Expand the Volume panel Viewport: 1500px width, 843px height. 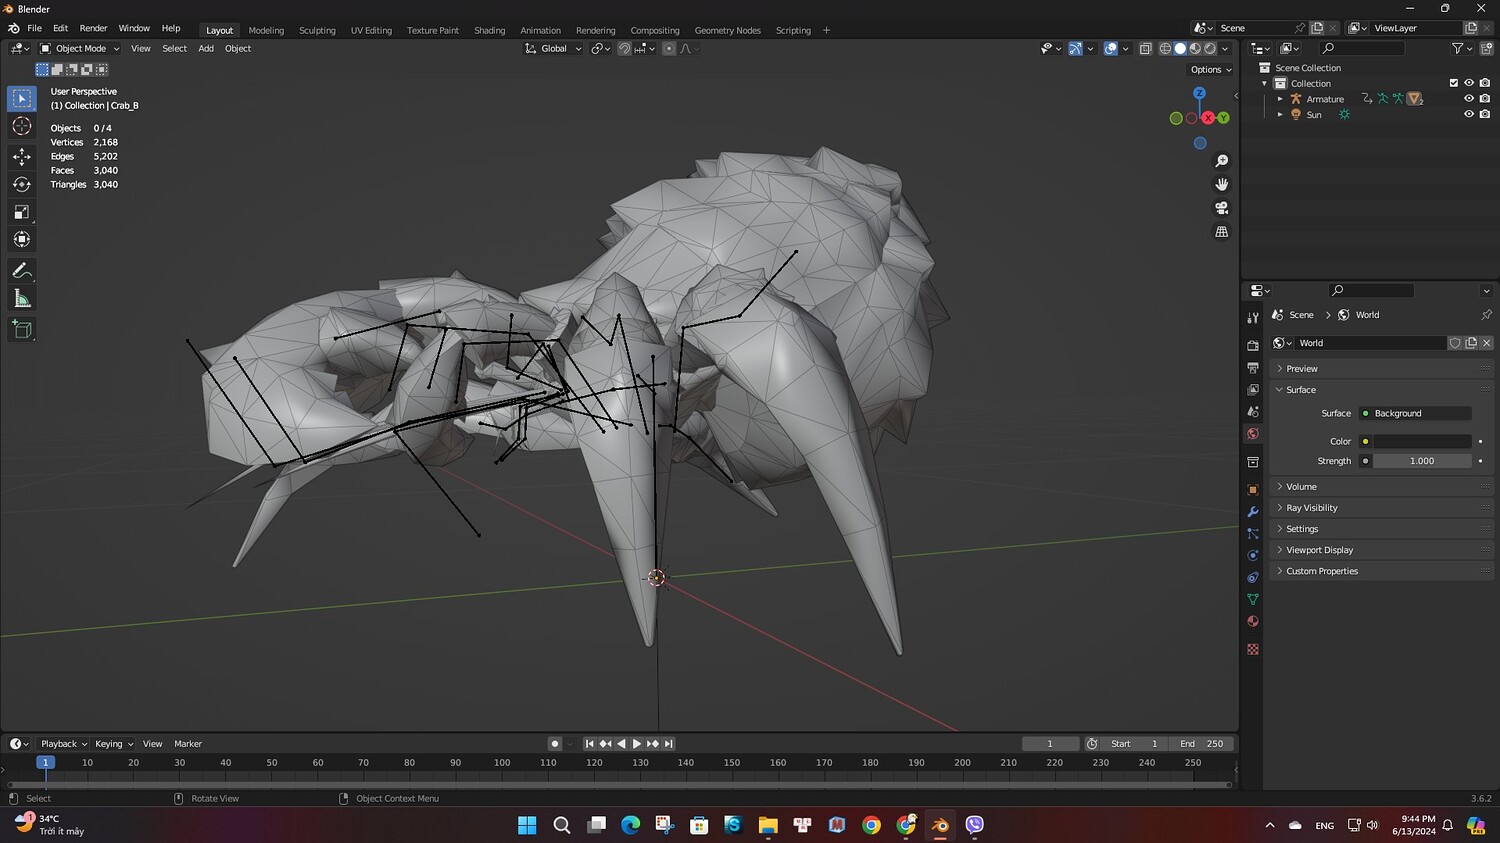click(1301, 487)
